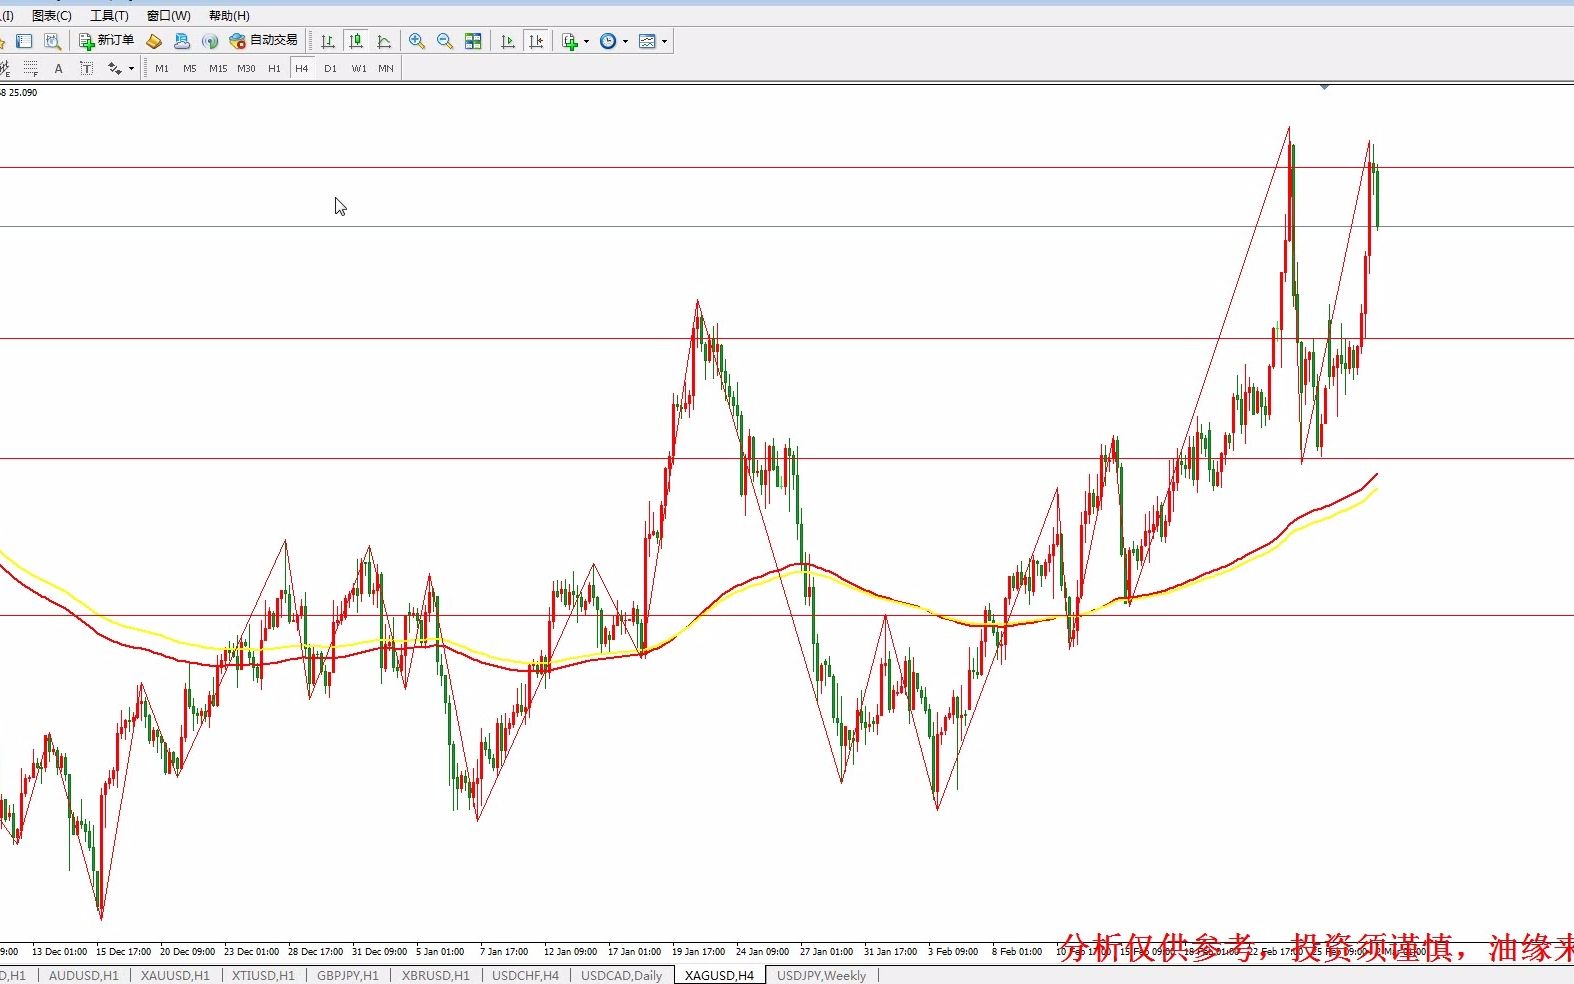1574x984 pixels.
Task: Set timeframe to W1
Action: click(359, 68)
